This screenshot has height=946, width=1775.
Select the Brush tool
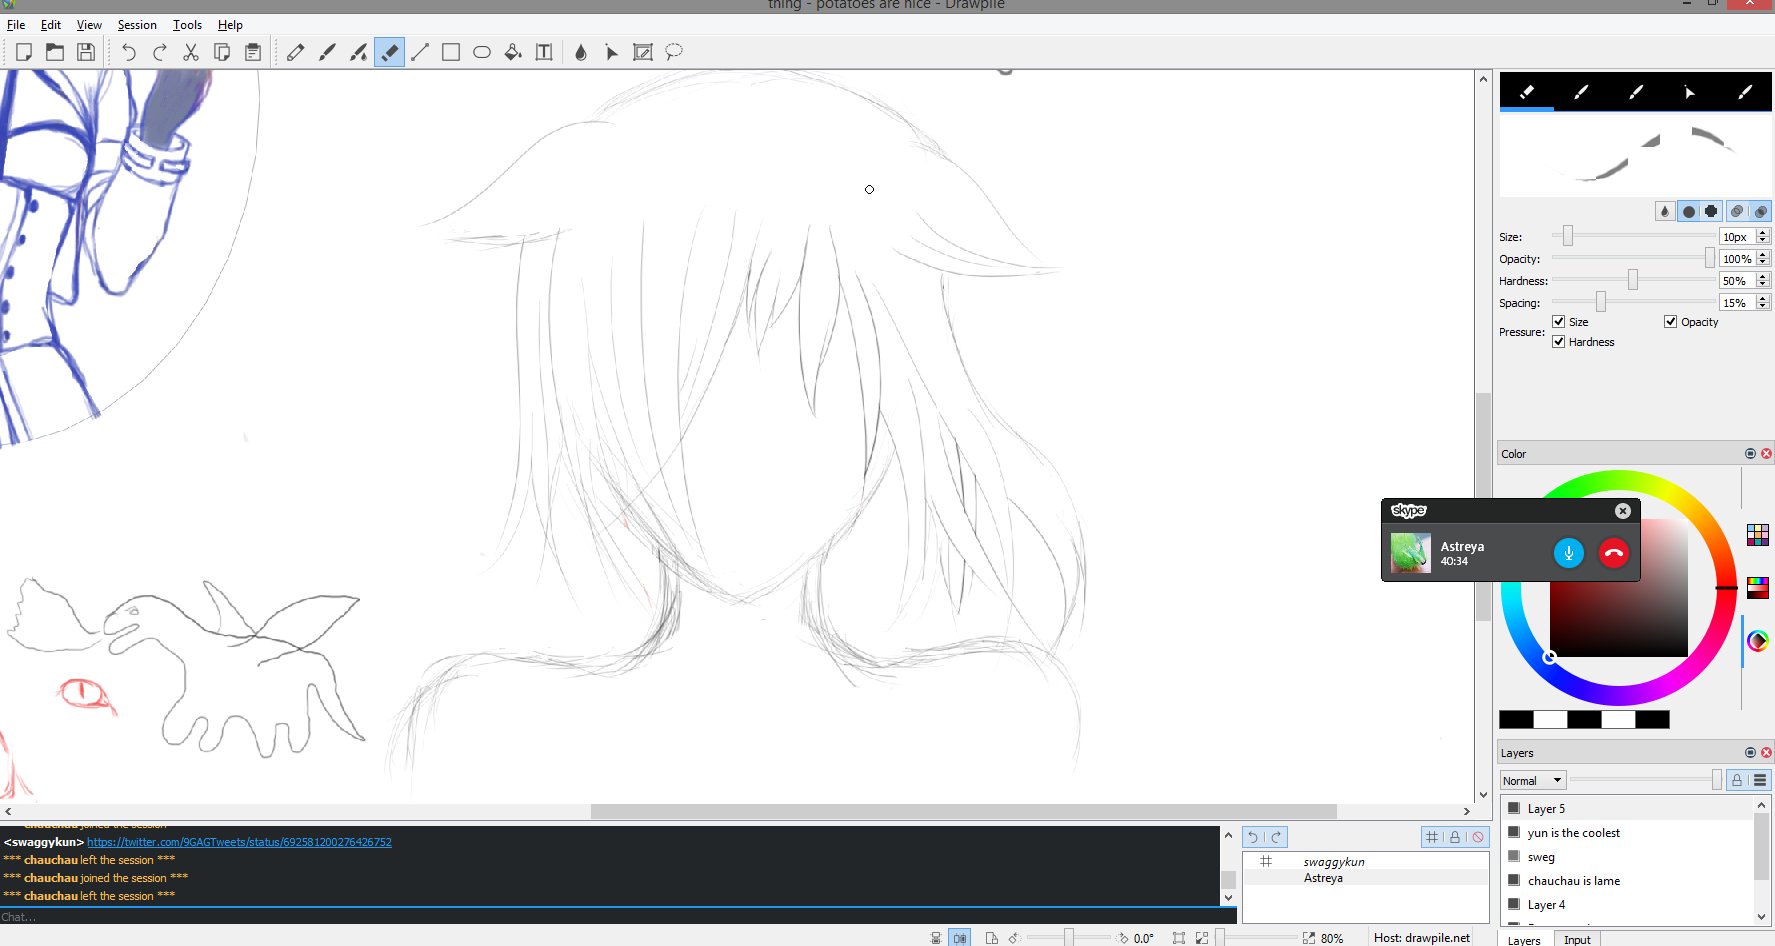click(327, 52)
